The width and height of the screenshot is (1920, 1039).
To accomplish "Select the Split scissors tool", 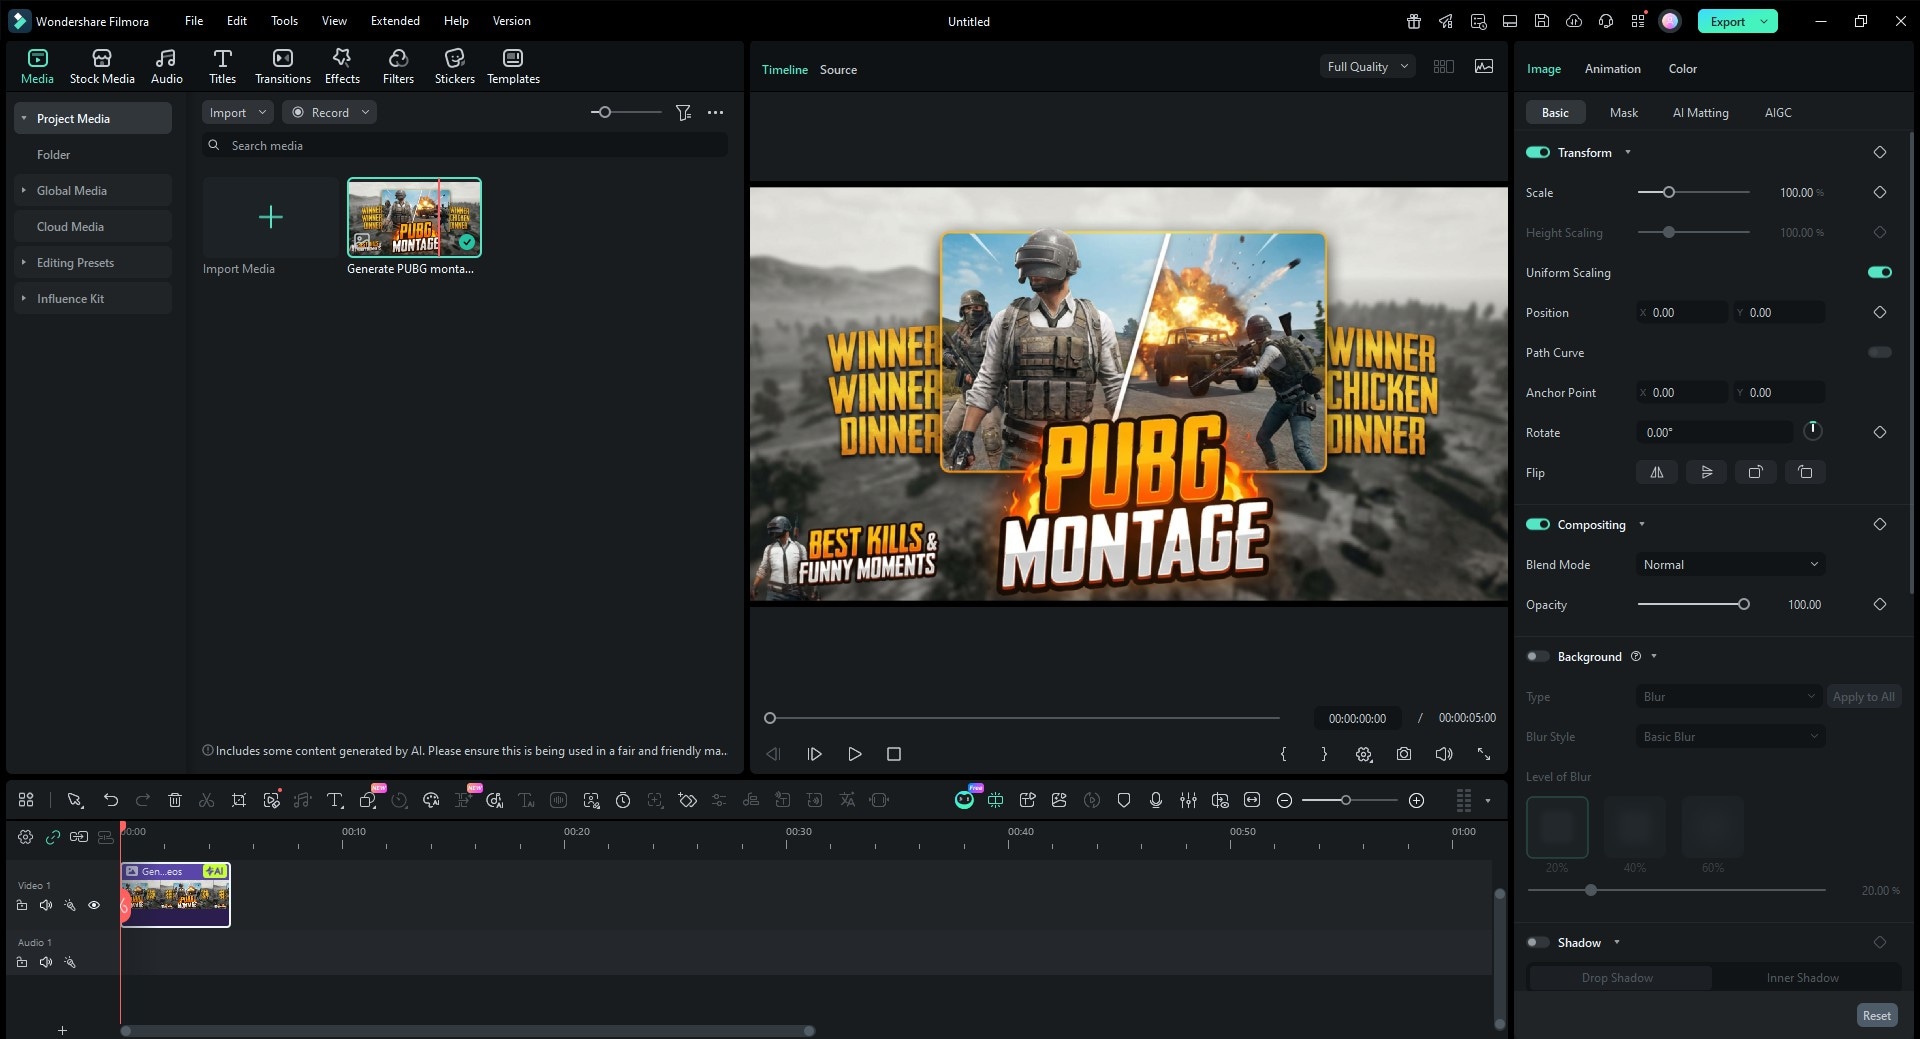I will (206, 800).
